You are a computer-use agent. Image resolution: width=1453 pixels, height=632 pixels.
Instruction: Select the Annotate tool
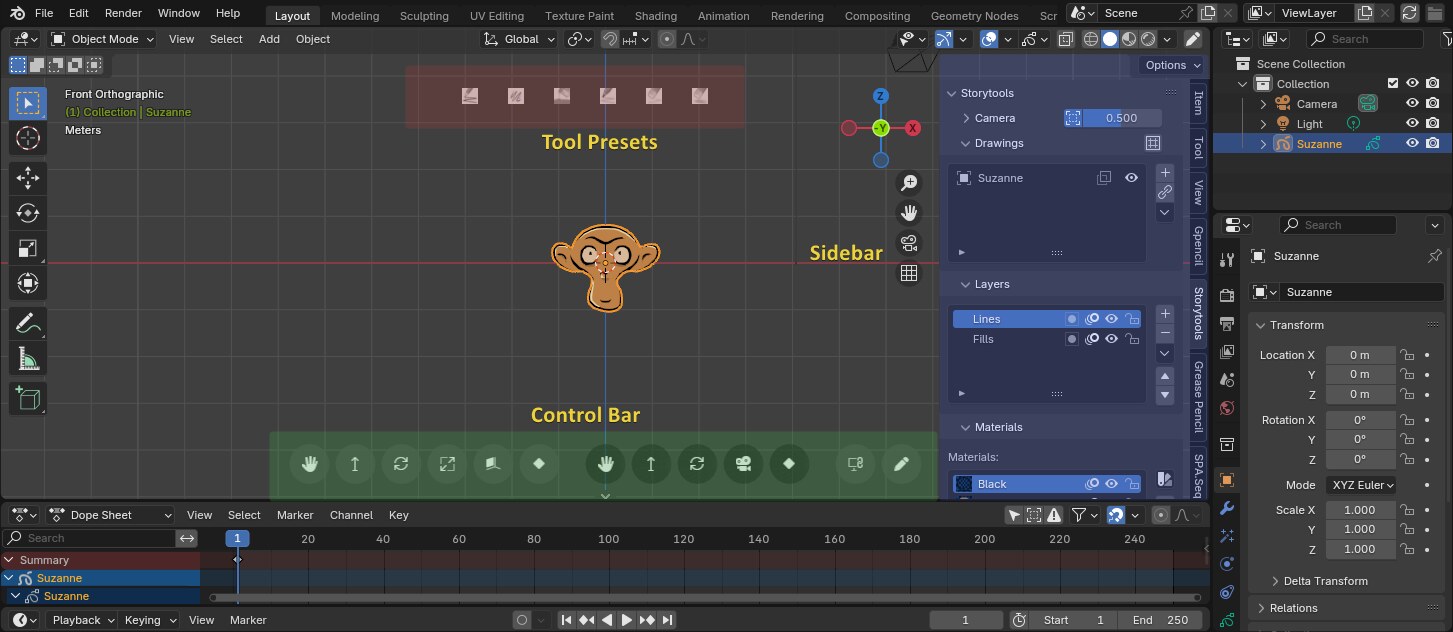[x=28, y=323]
